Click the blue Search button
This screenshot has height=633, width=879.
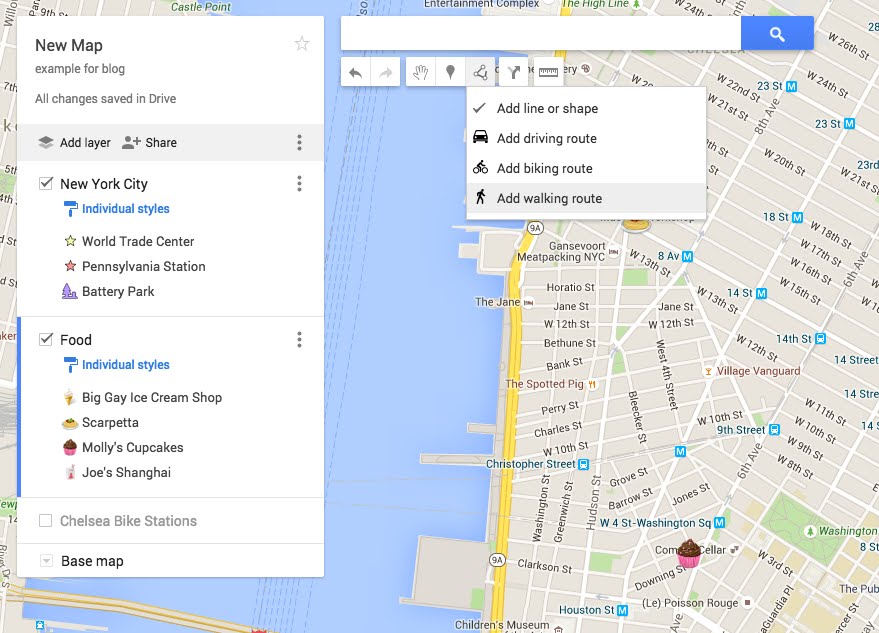pos(777,33)
